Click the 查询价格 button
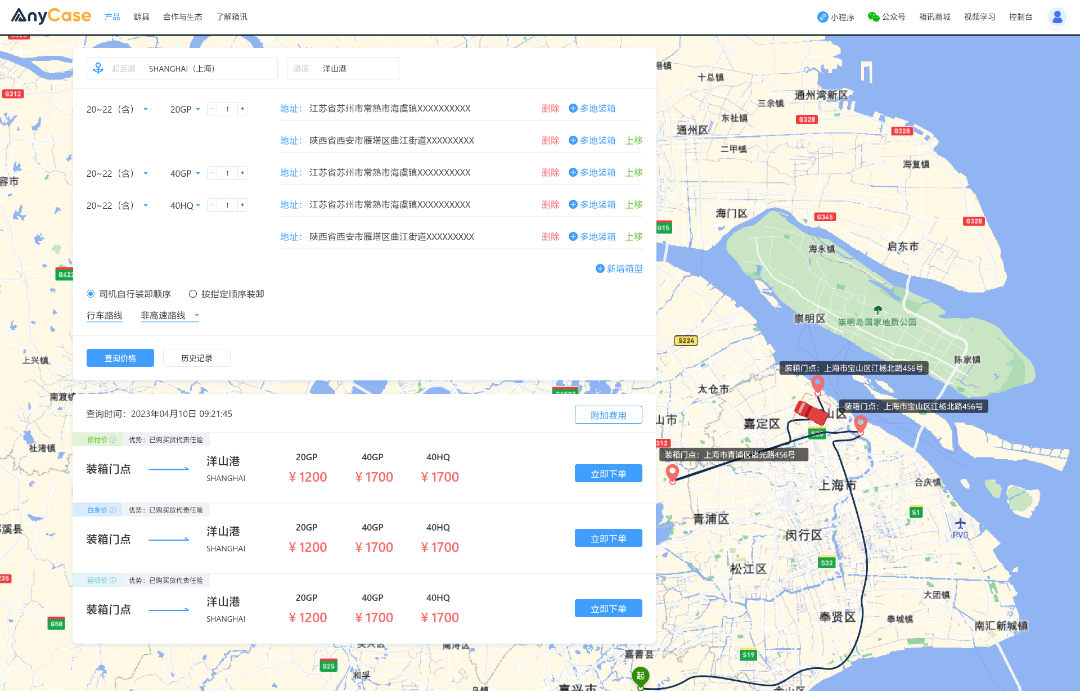1080x691 pixels. (120, 358)
